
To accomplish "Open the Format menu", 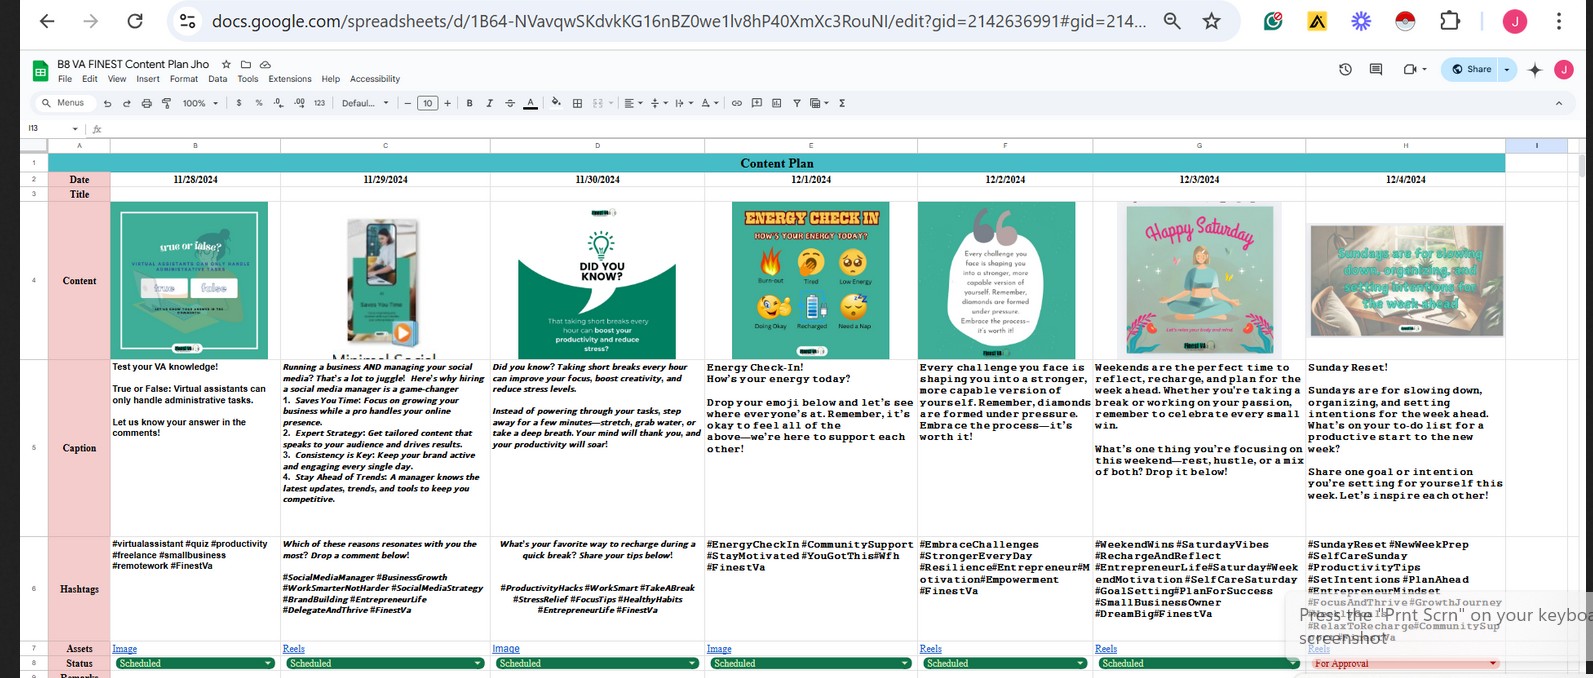I will click(x=184, y=79).
